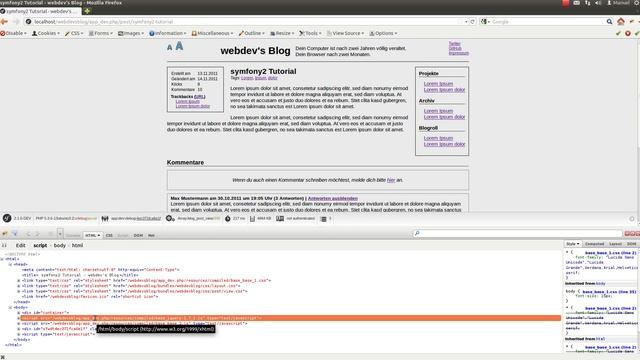This screenshot has height=360, width=640.
Task: Click the red error status icon in toolbar
Action: click(x=628, y=33)
